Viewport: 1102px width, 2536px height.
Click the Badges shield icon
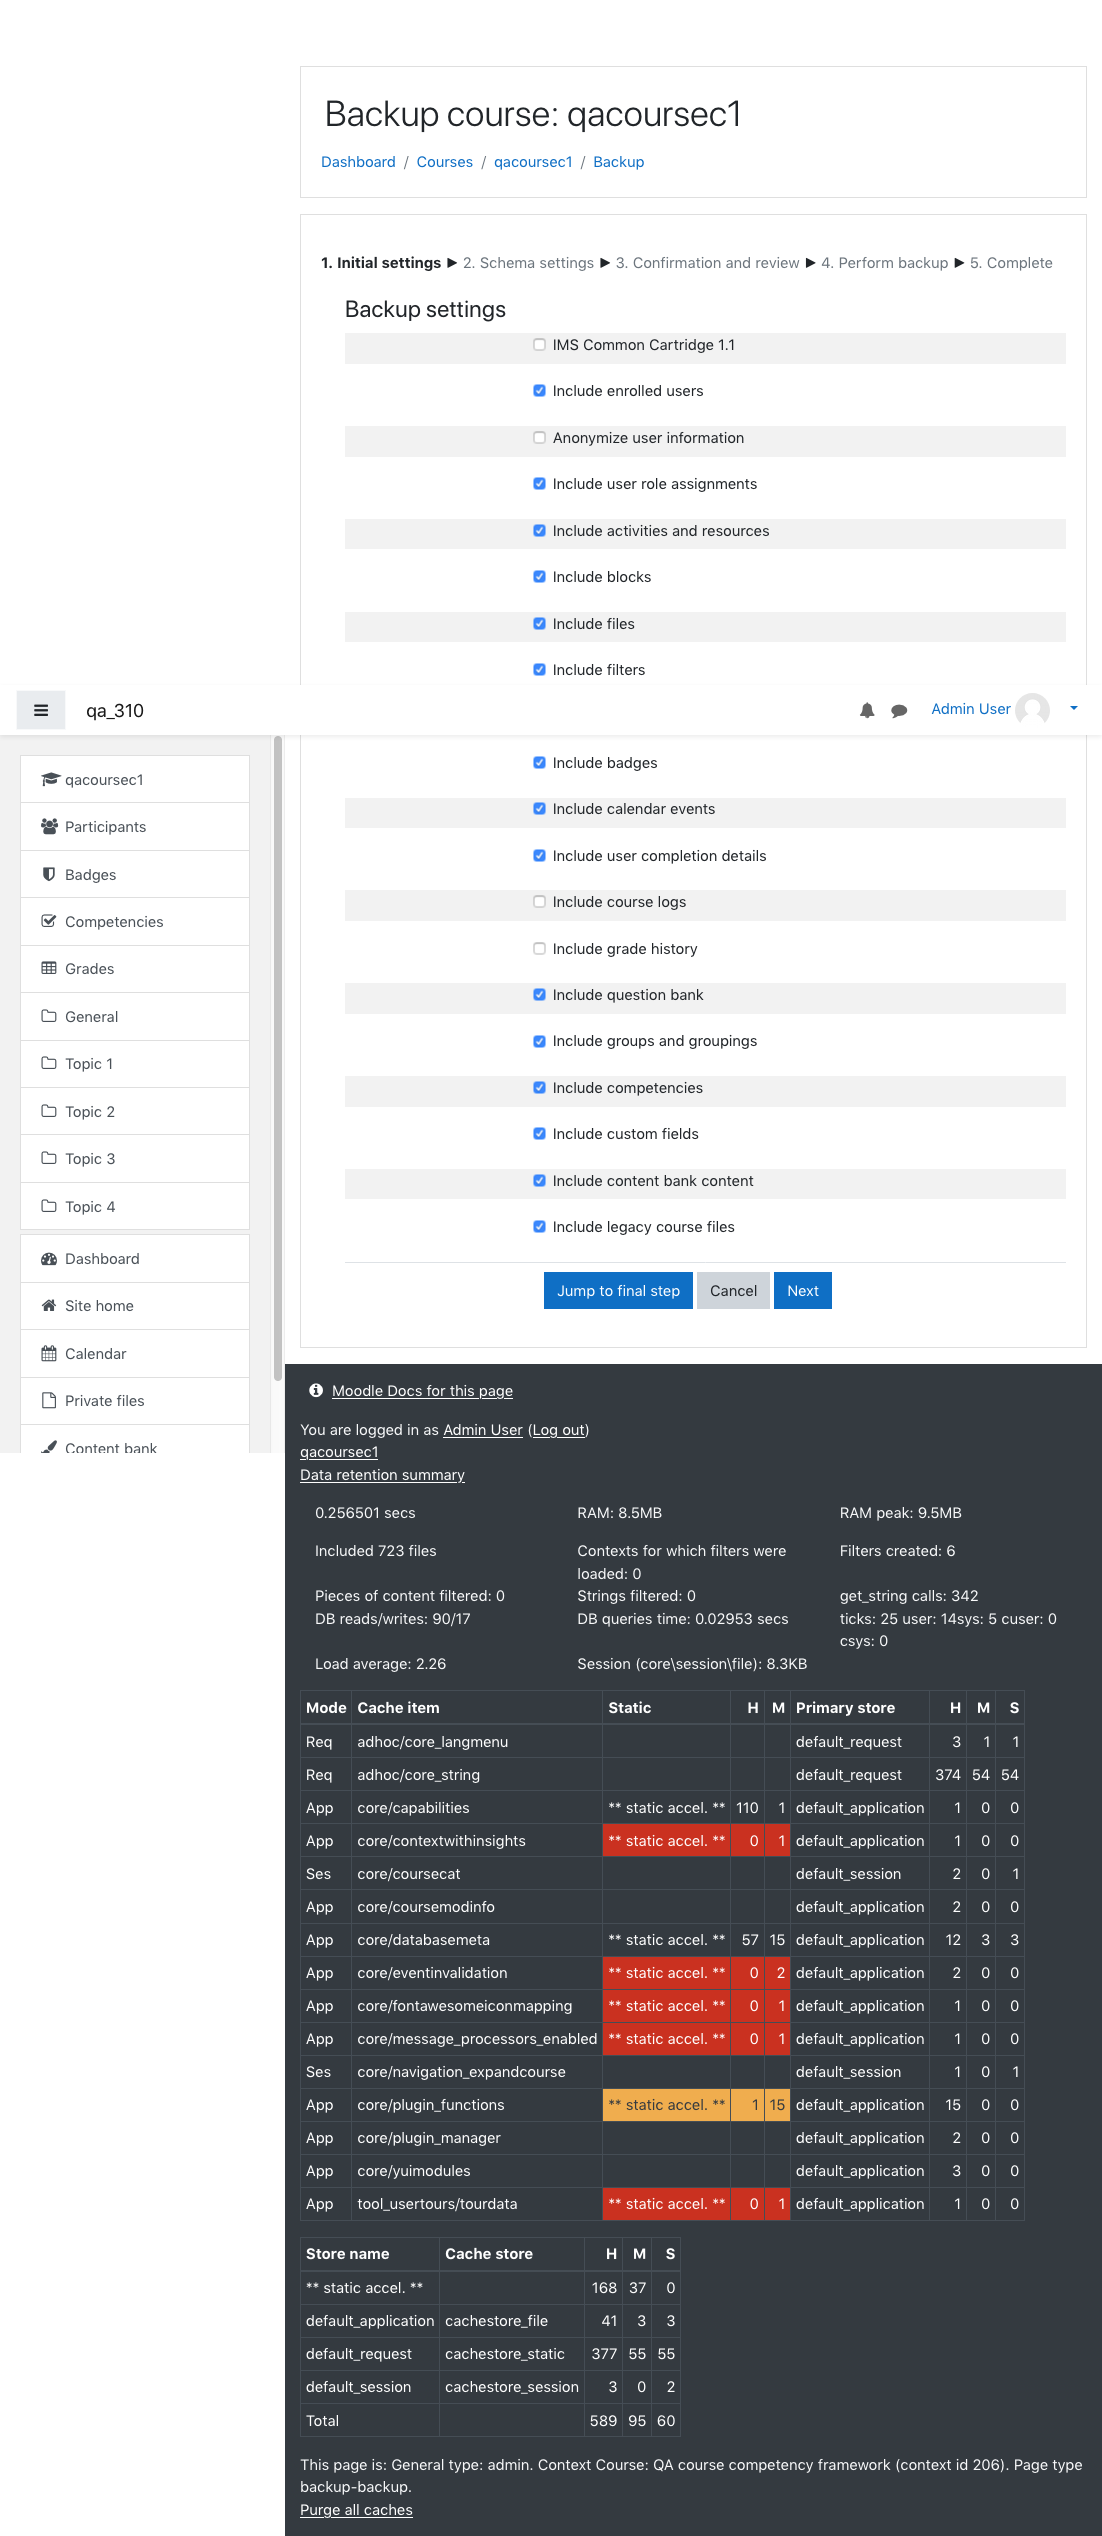pos(49,874)
